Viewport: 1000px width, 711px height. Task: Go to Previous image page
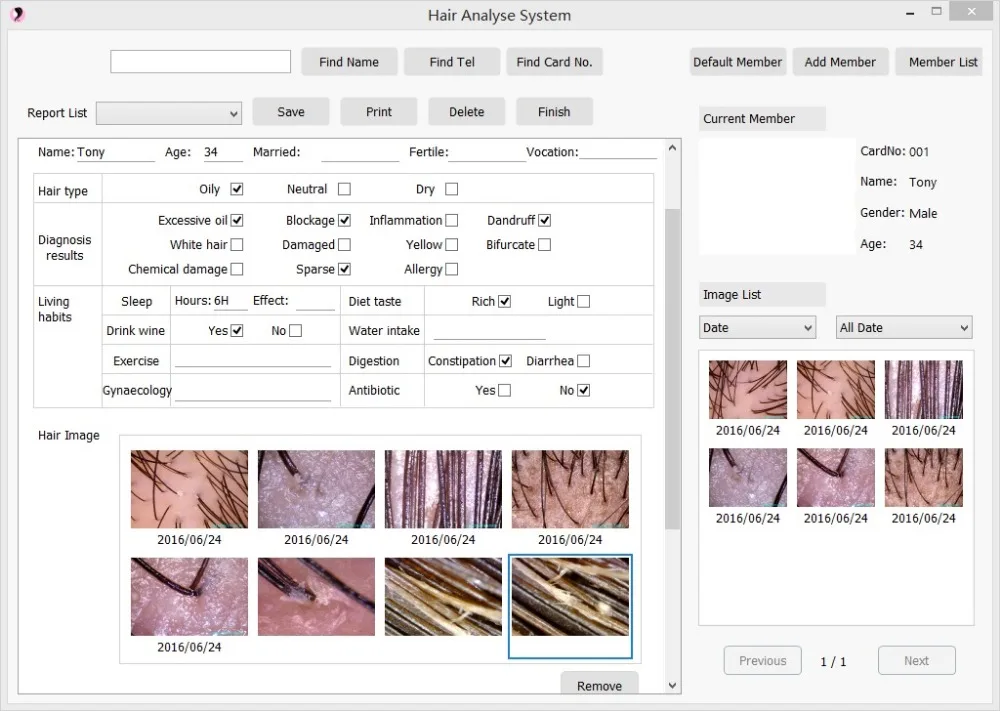point(763,661)
